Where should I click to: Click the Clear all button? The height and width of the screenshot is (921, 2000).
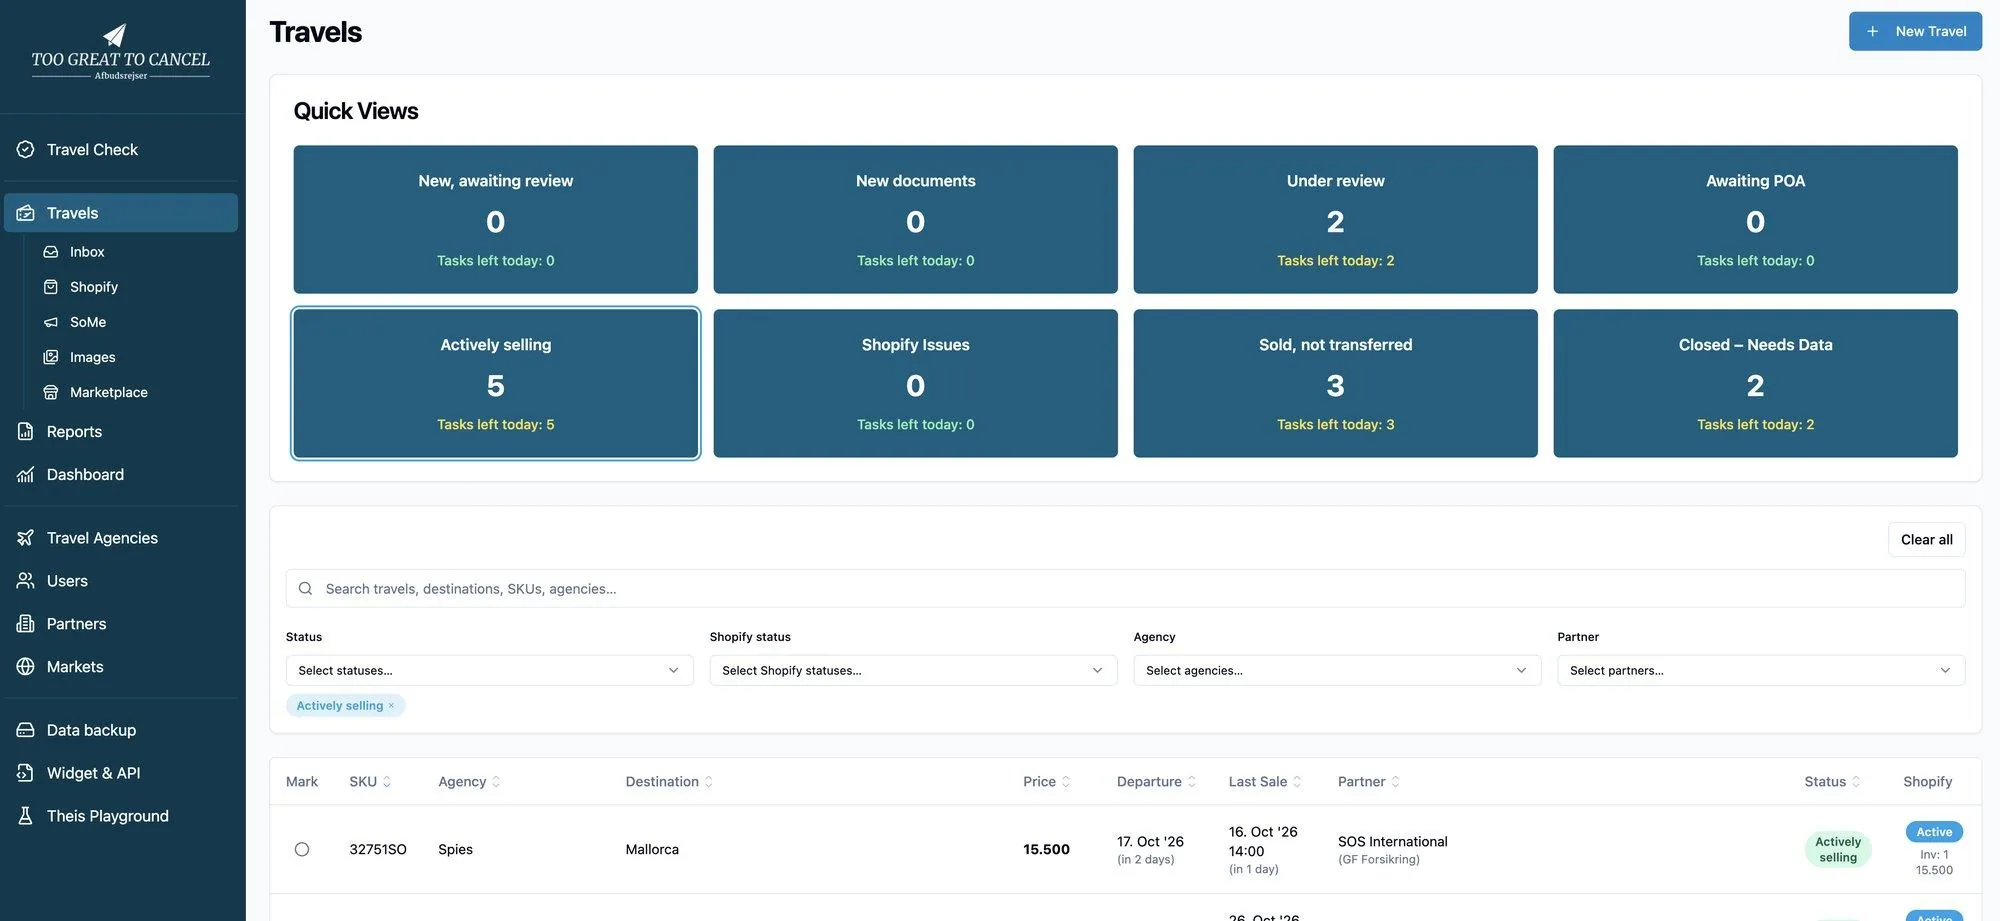1926,540
